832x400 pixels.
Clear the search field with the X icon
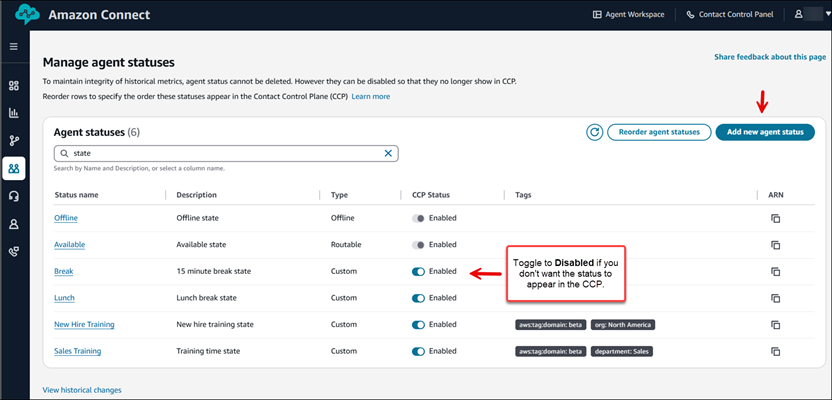coord(388,153)
